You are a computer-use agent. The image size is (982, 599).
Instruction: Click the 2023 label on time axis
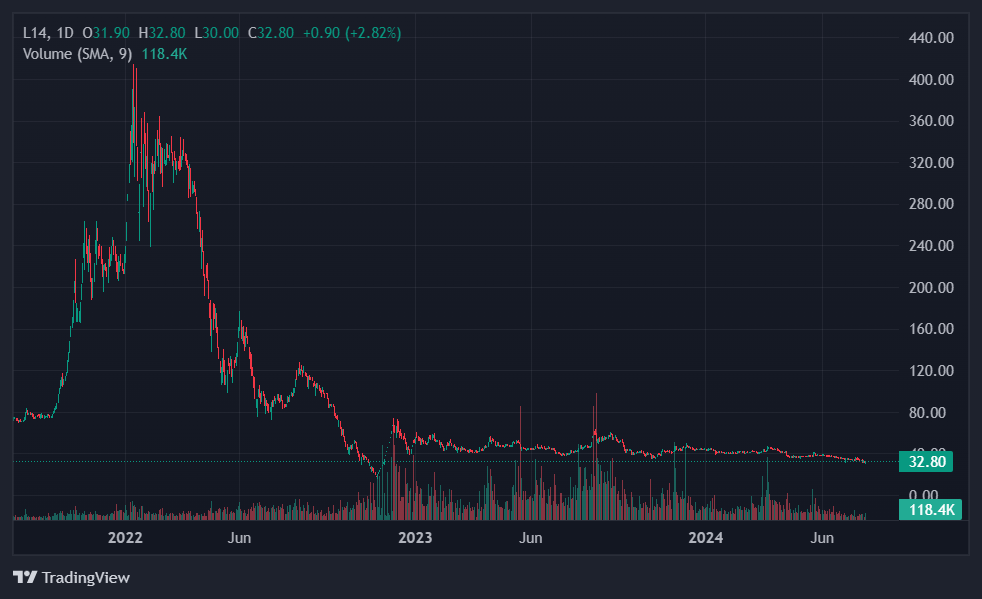tap(415, 538)
